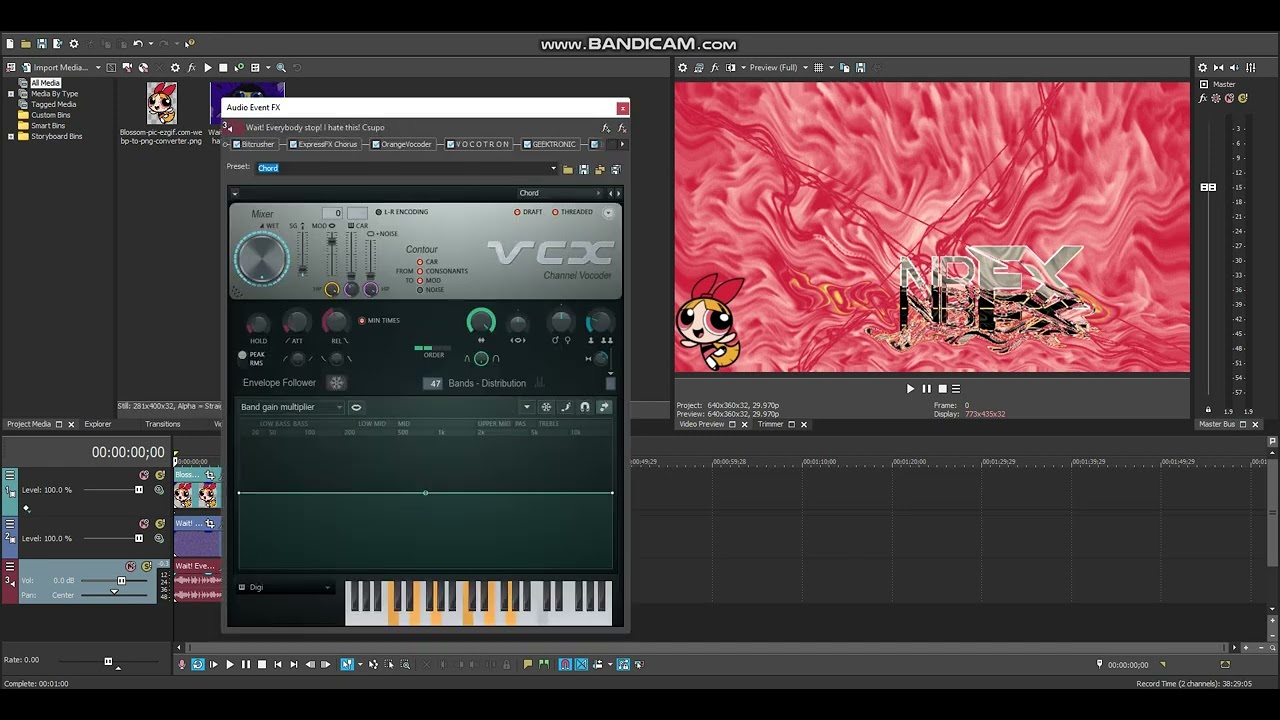
Task: Click the search media magnifier icon
Action: tap(281, 68)
